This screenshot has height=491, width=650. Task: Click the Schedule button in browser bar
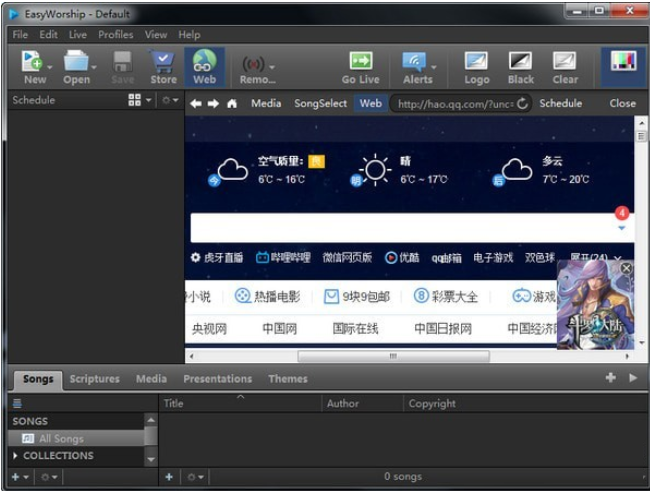pyautogui.click(x=560, y=103)
